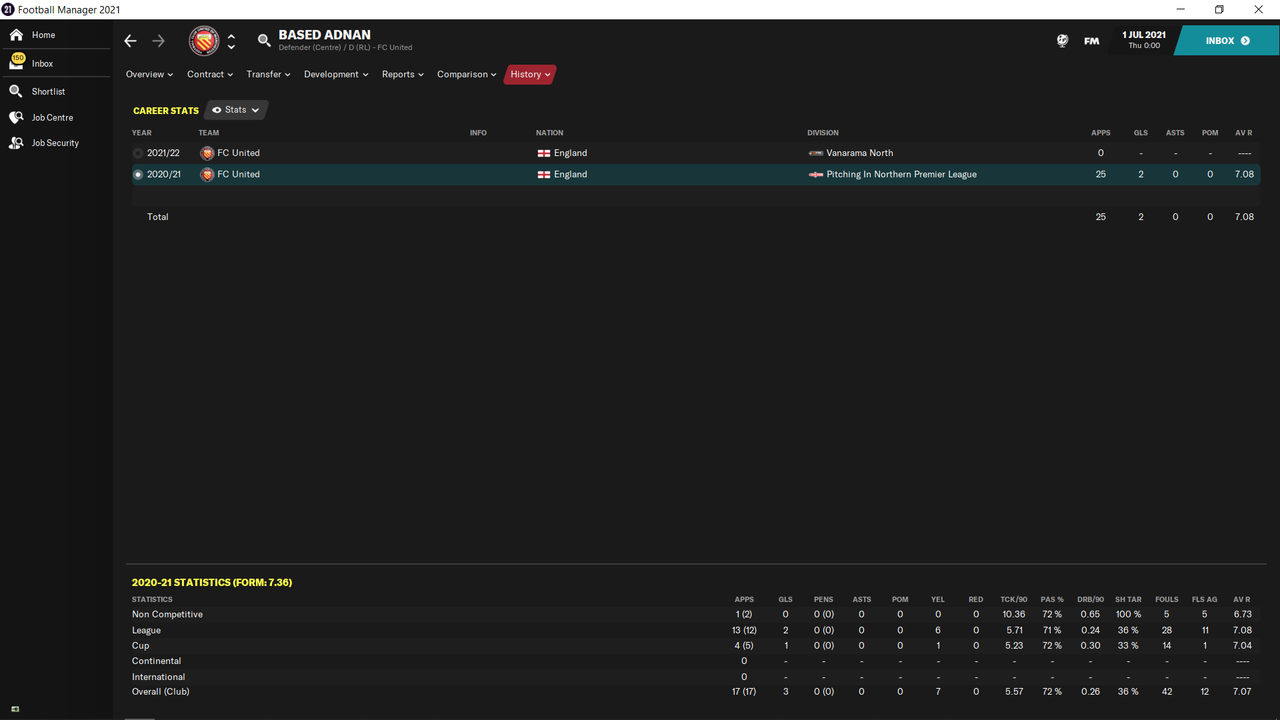Expand the History dropdown tab

530,74
